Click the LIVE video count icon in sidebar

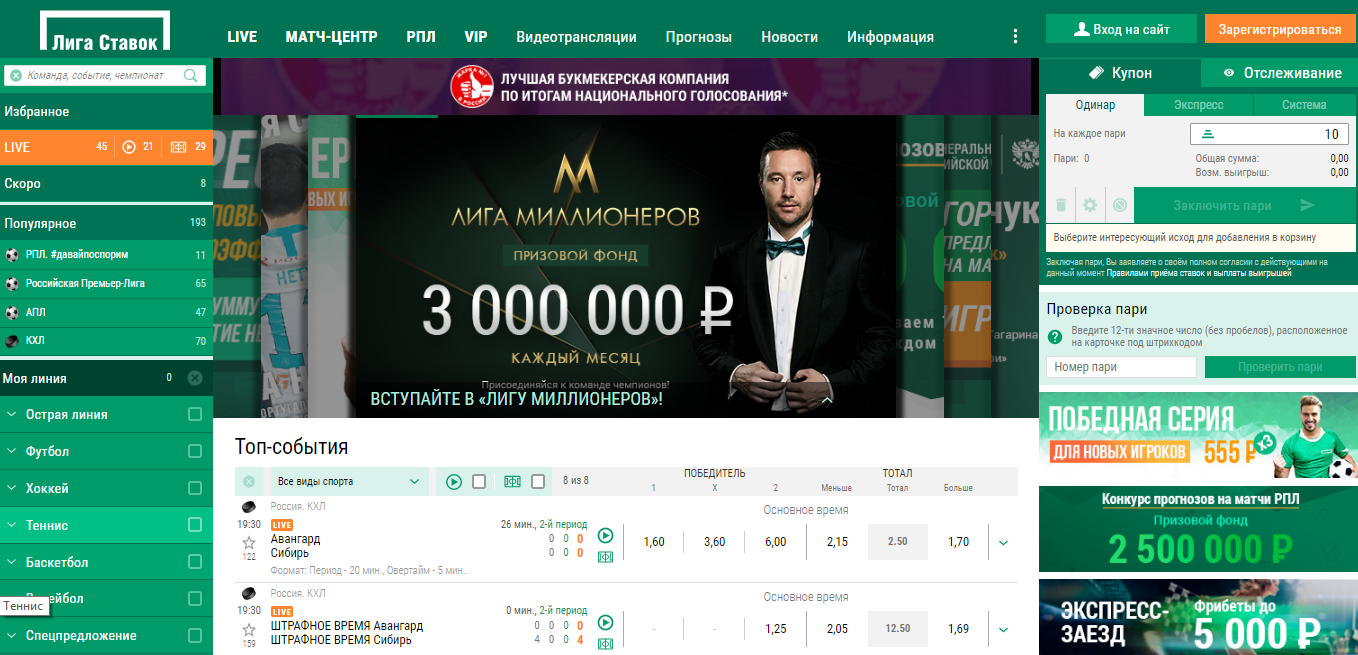pos(129,147)
